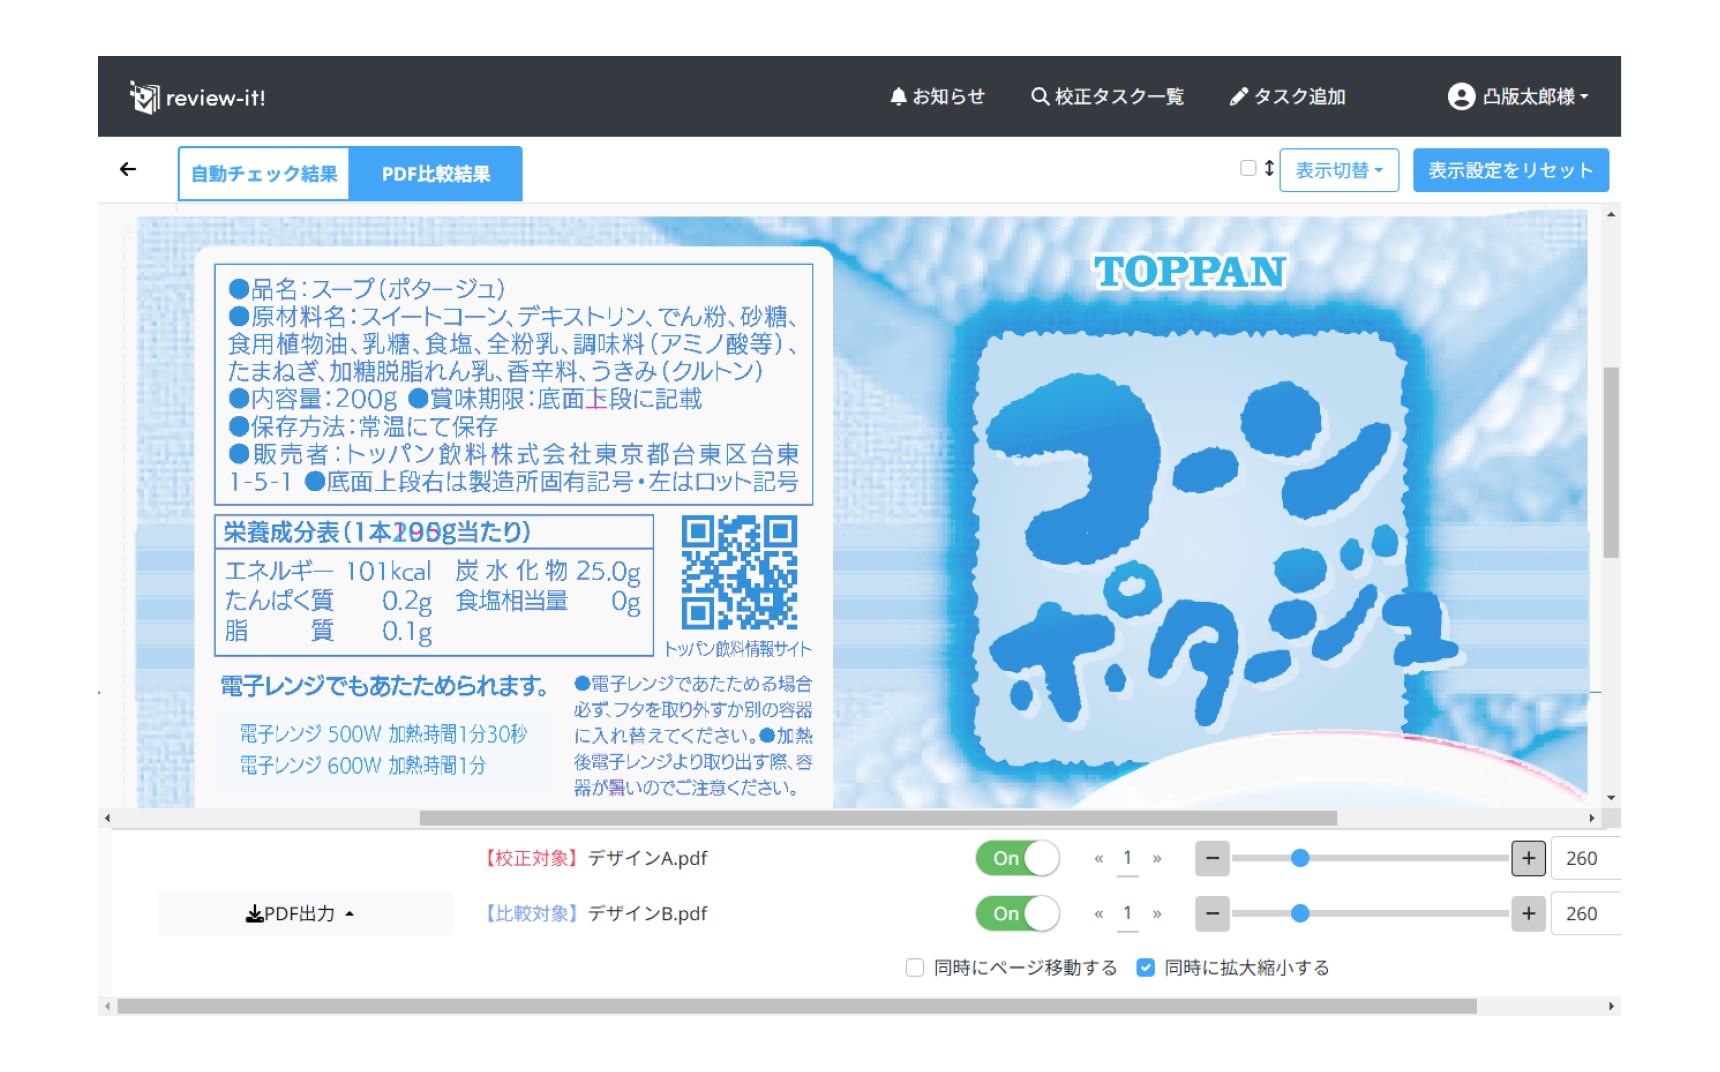Click the preview scrollbar up arrow
The width and height of the screenshot is (1720, 1072).
point(1610,214)
